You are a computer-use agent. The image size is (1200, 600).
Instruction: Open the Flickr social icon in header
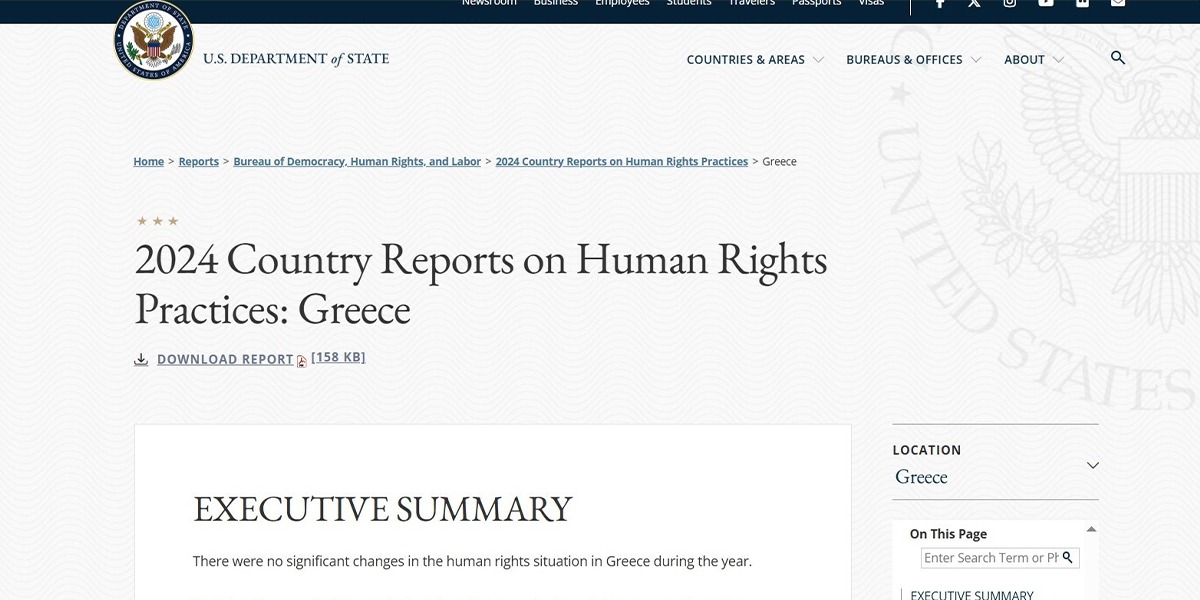point(1082,3)
